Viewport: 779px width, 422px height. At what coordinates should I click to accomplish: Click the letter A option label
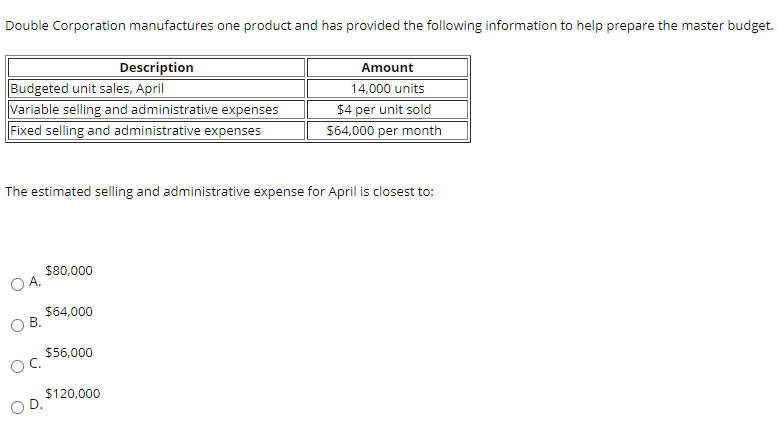point(35,281)
